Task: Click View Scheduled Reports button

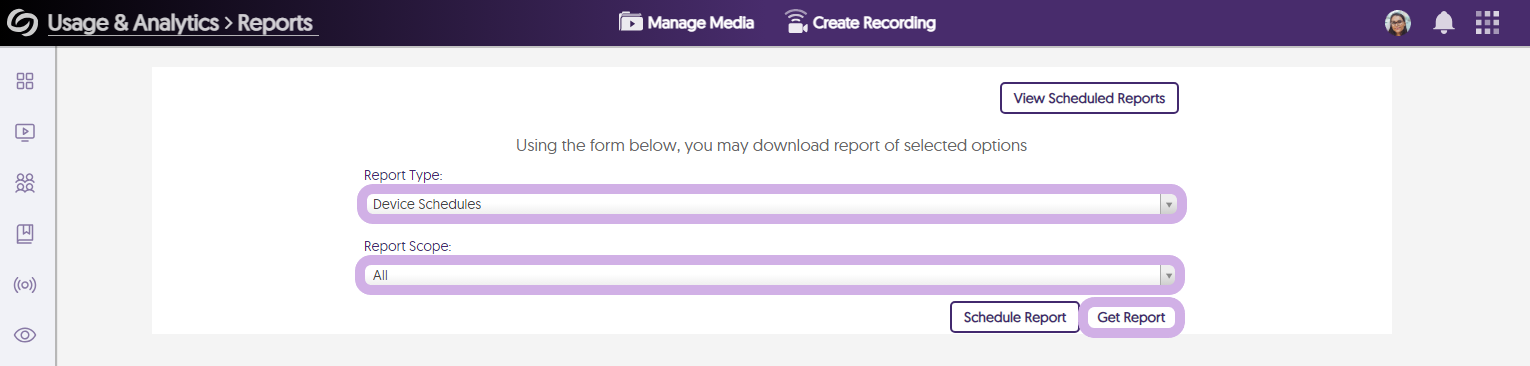Action: 1089,98
